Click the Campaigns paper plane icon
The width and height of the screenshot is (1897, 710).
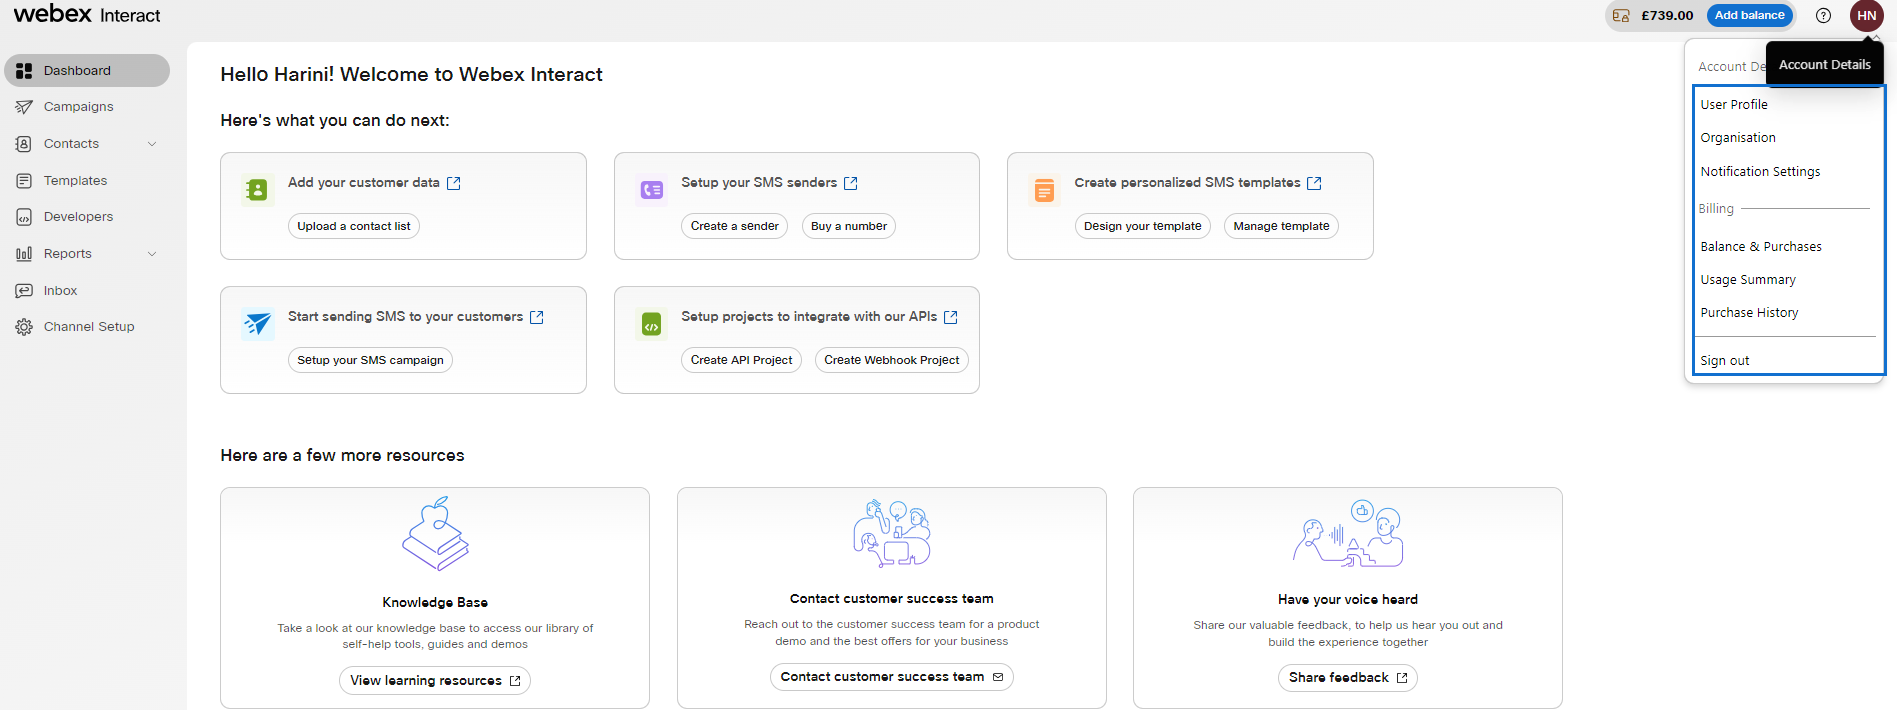(24, 107)
